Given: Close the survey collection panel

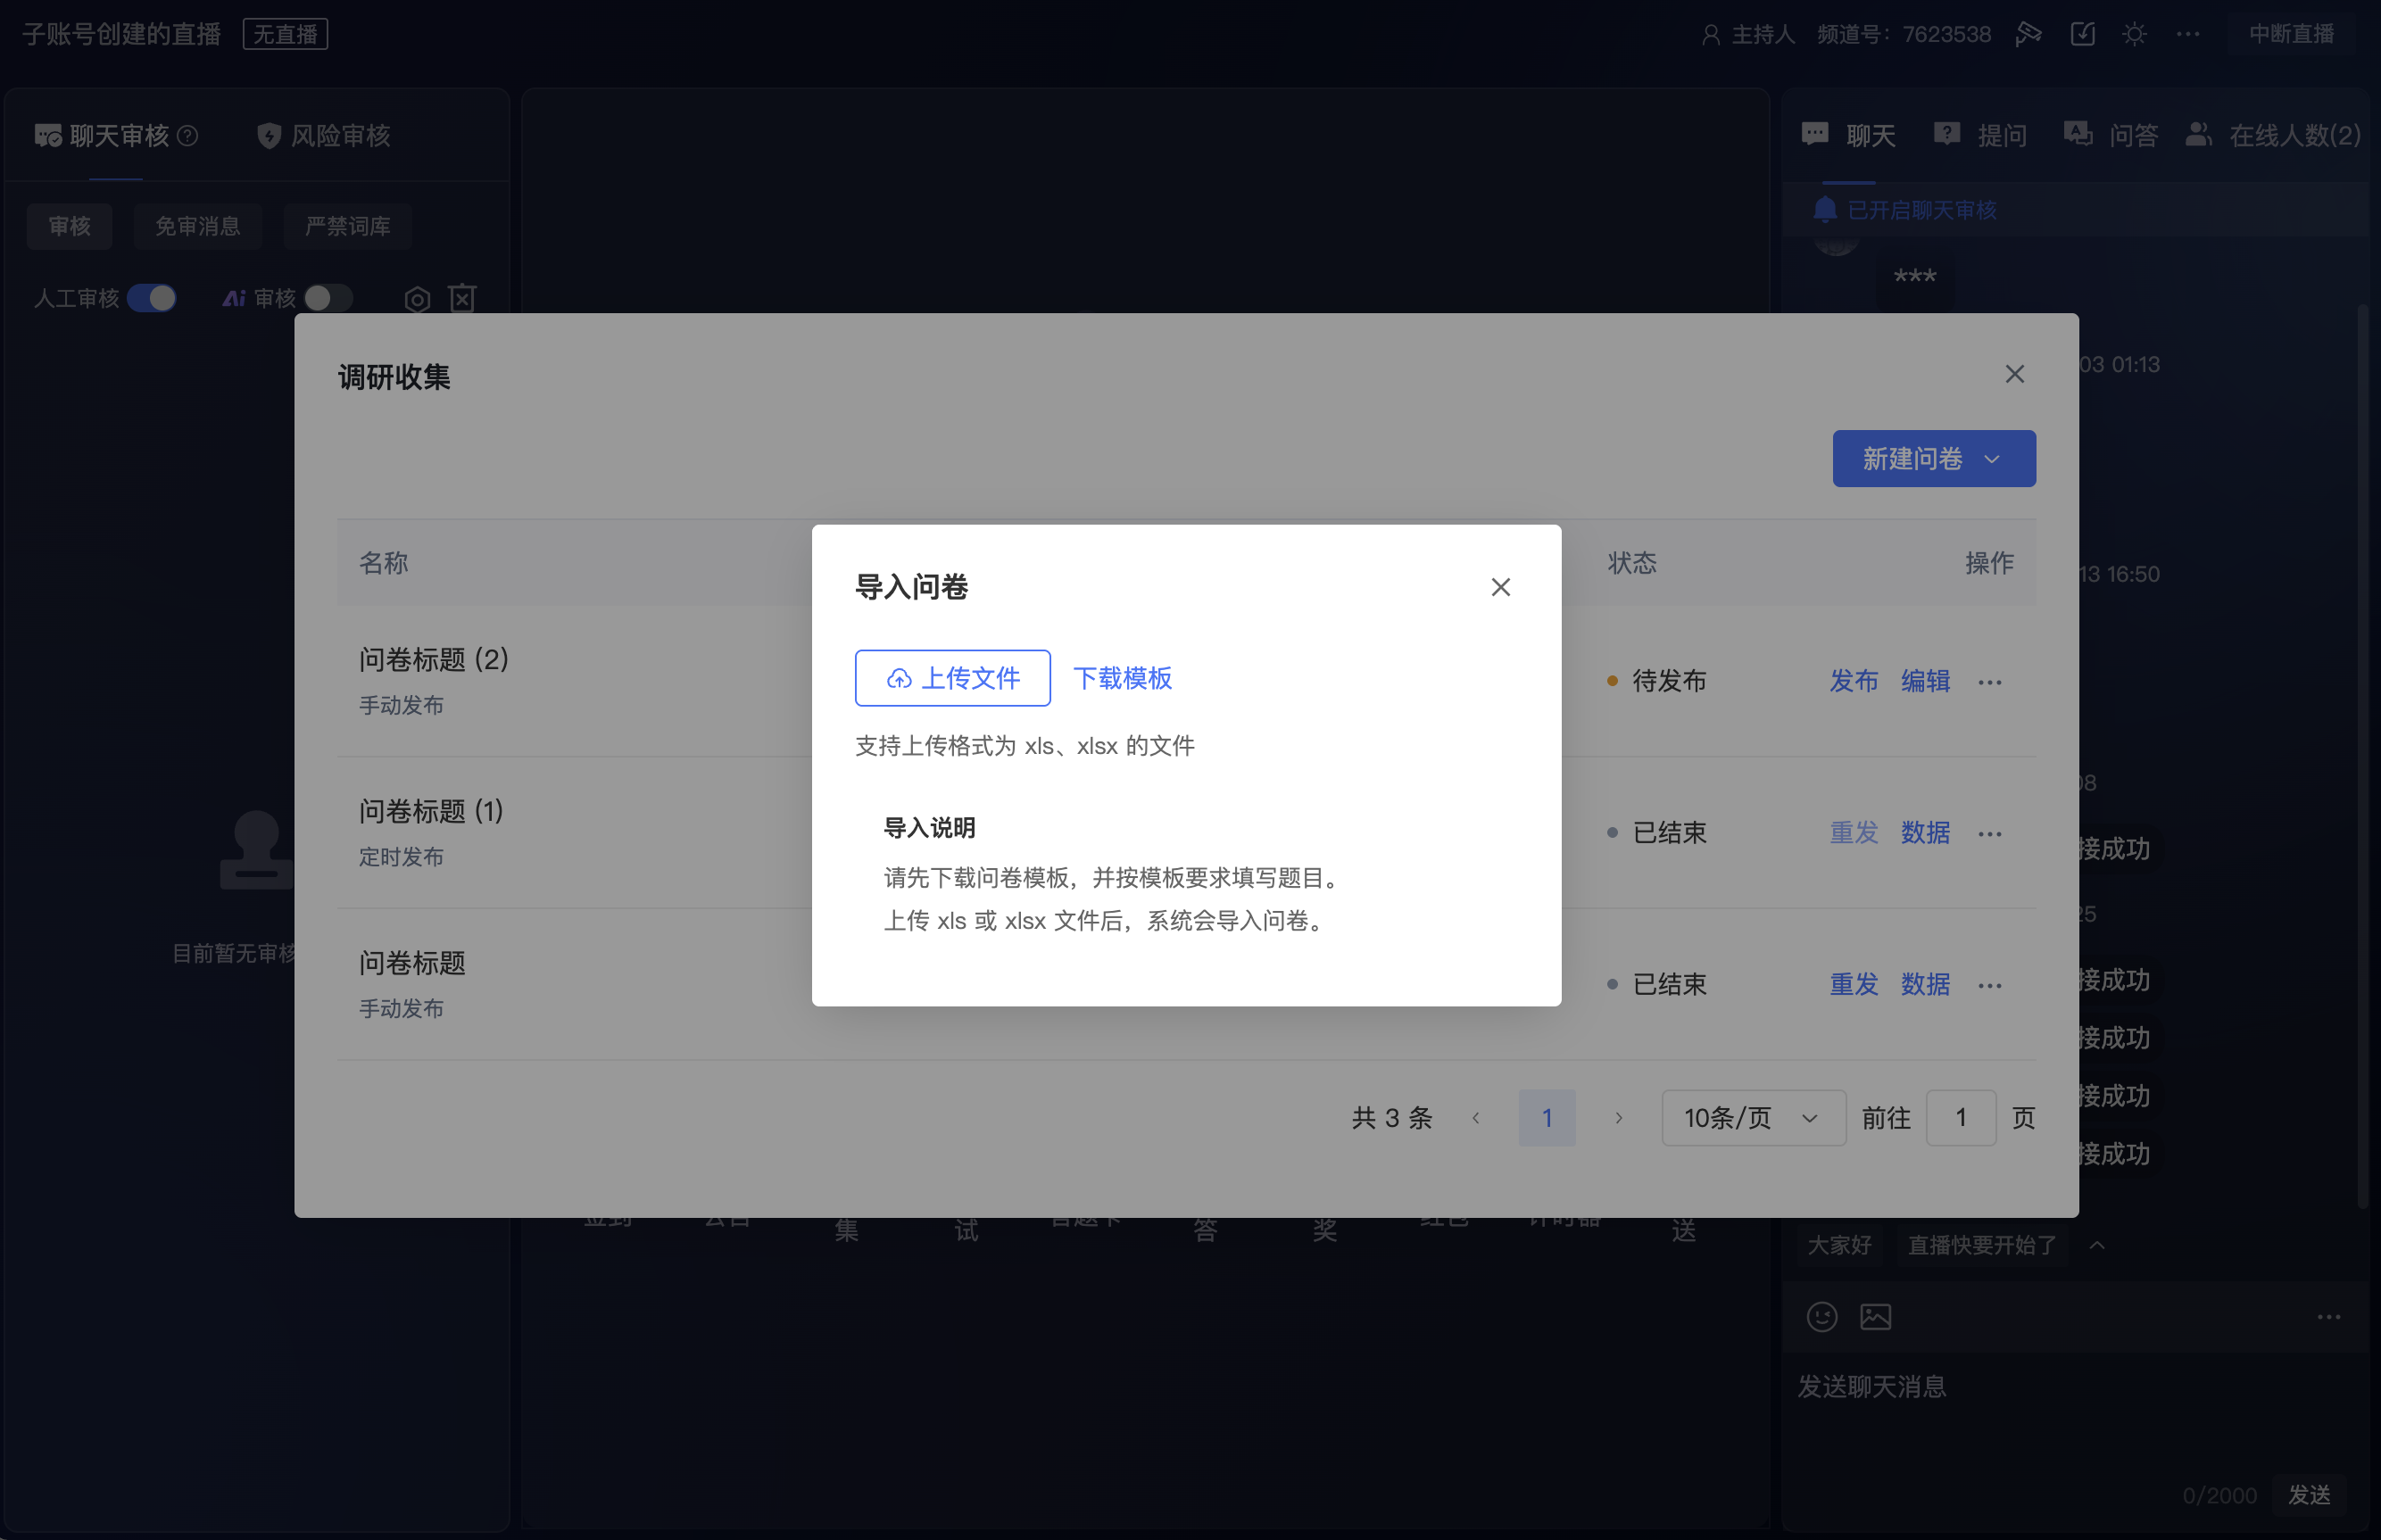Looking at the screenshot, I should tap(2014, 374).
